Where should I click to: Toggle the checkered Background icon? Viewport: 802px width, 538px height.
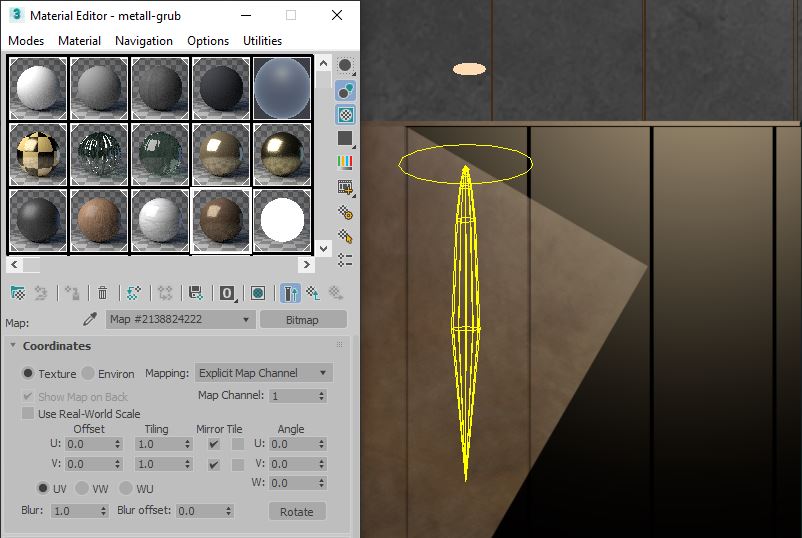click(x=345, y=115)
